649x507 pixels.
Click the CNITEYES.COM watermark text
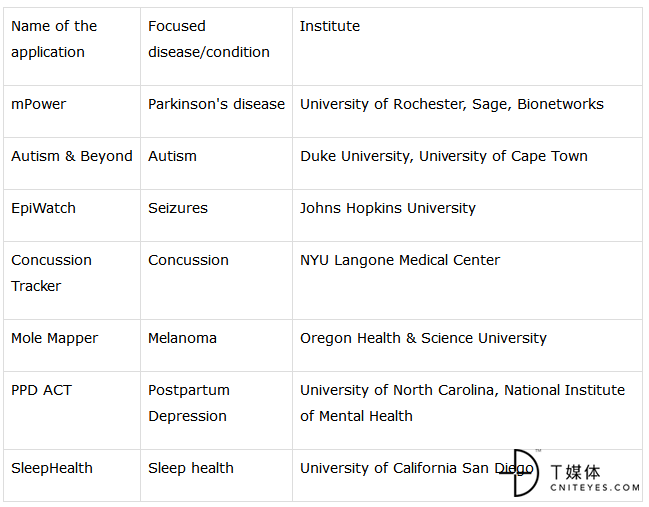[x=595, y=488]
